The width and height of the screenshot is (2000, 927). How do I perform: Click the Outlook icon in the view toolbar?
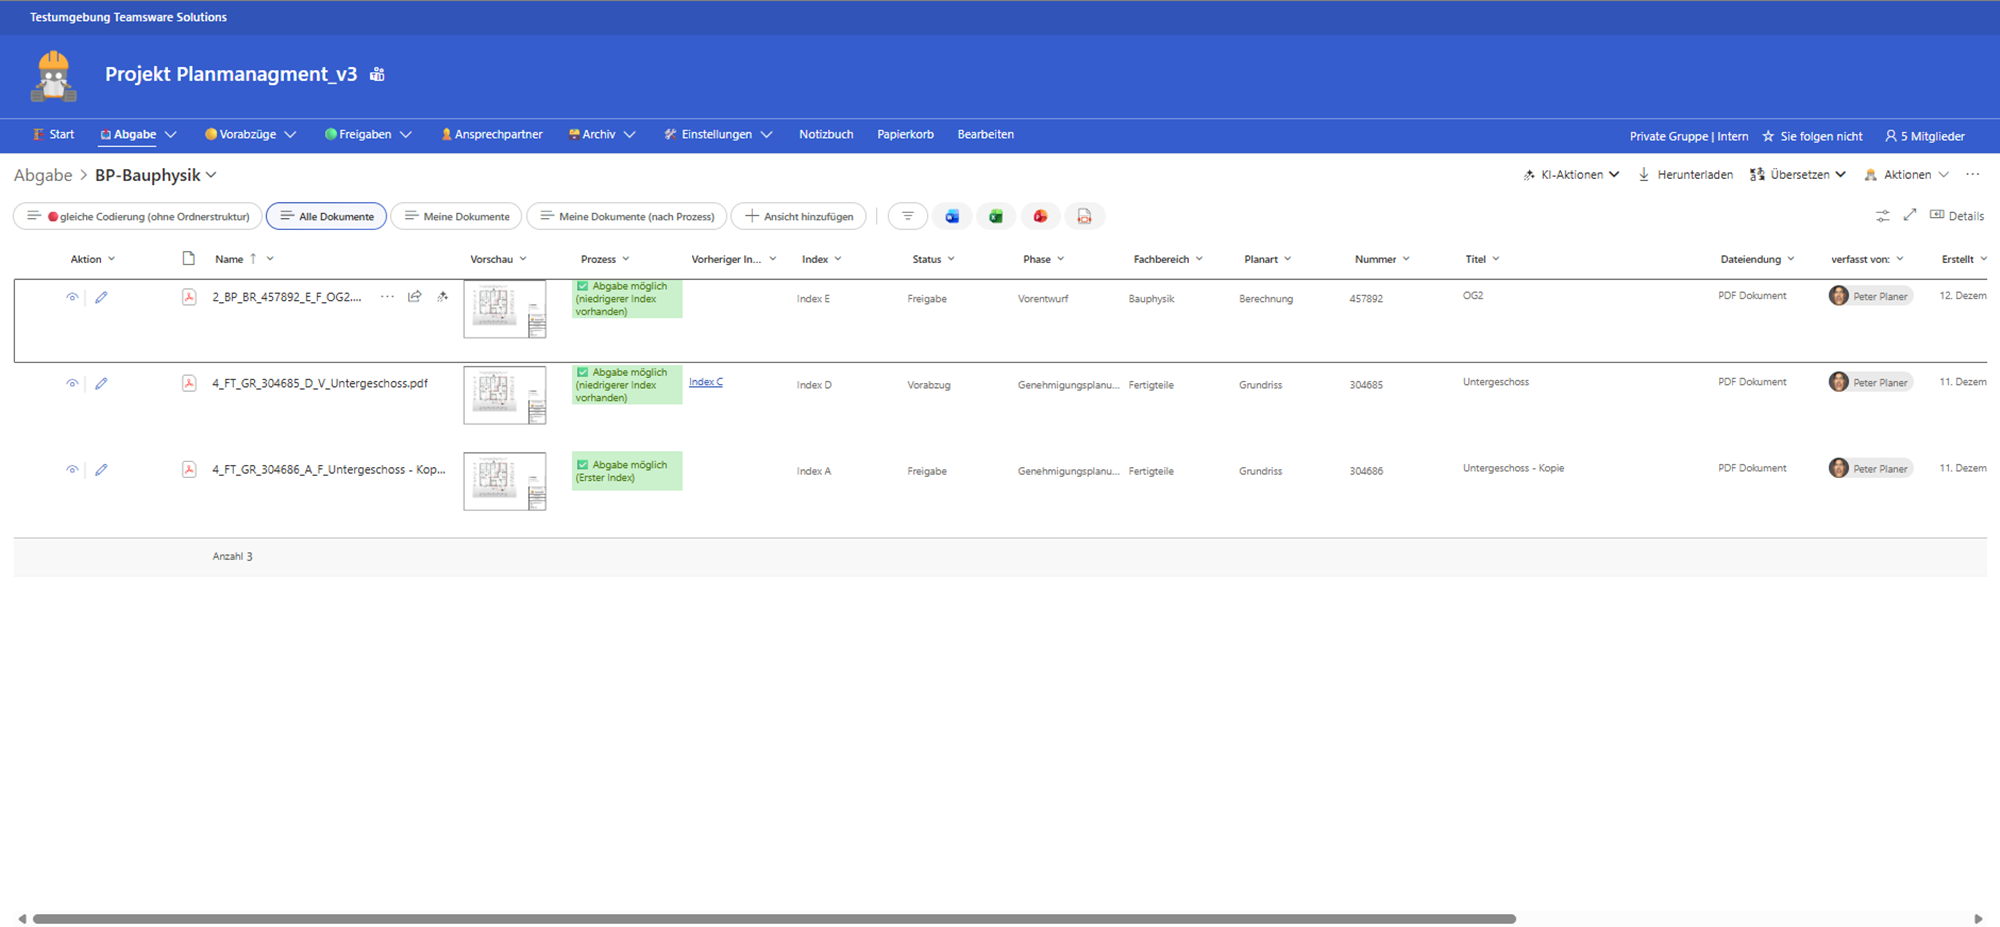tap(952, 216)
